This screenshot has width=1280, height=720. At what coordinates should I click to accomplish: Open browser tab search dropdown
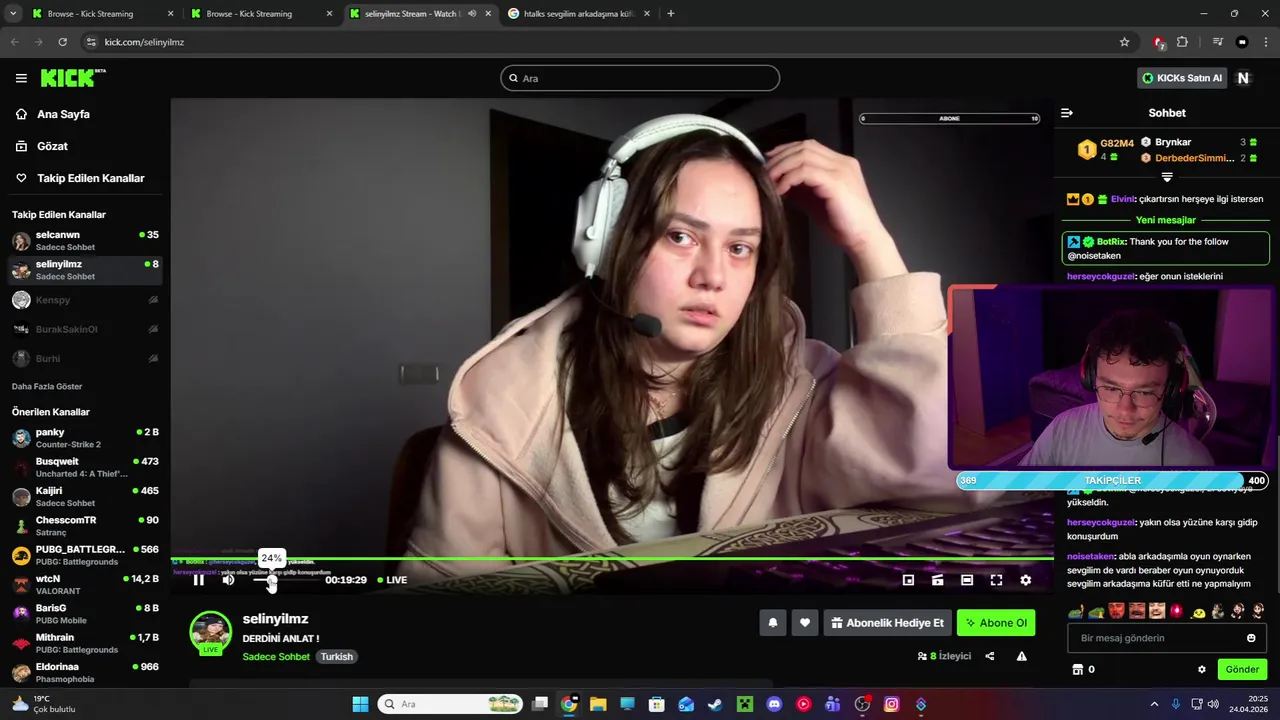(x=12, y=14)
